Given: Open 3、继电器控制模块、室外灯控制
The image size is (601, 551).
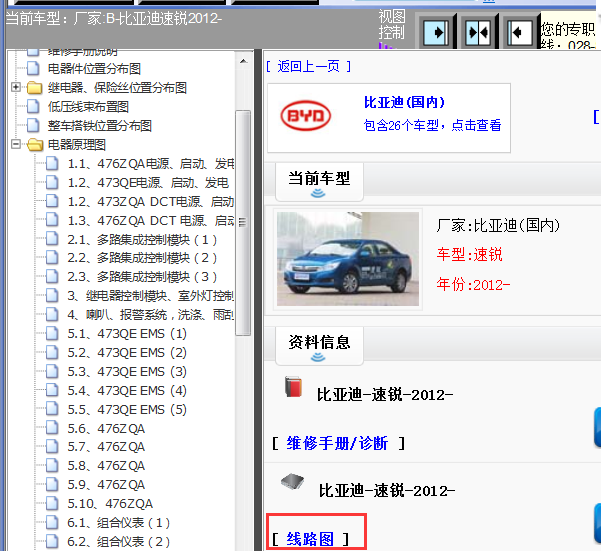Looking at the screenshot, I should coord(151,296).
